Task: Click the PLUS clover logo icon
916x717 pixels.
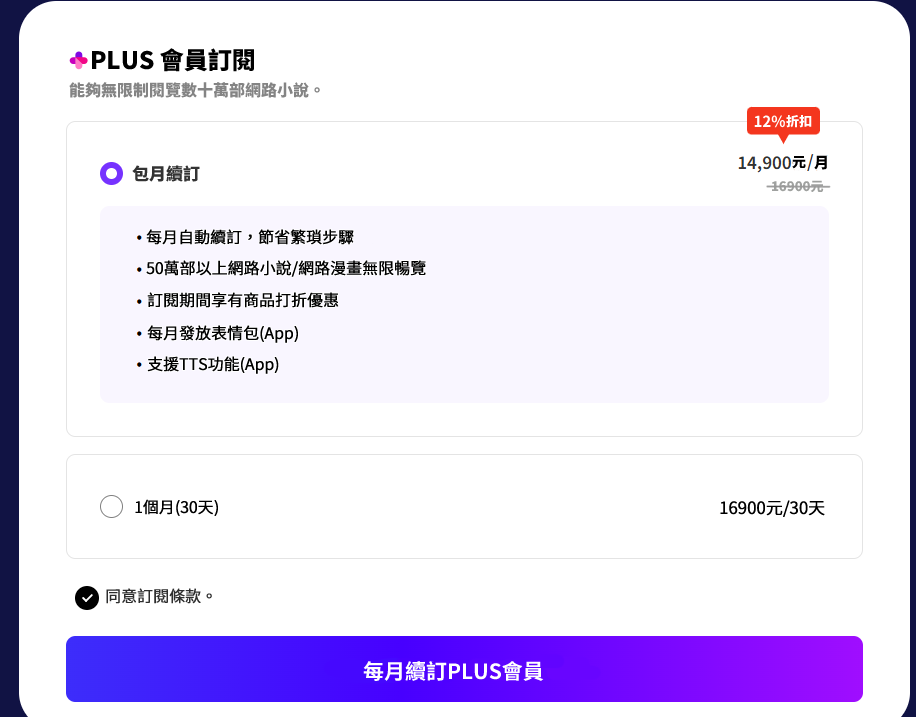Action: click(x=78, y=60)
